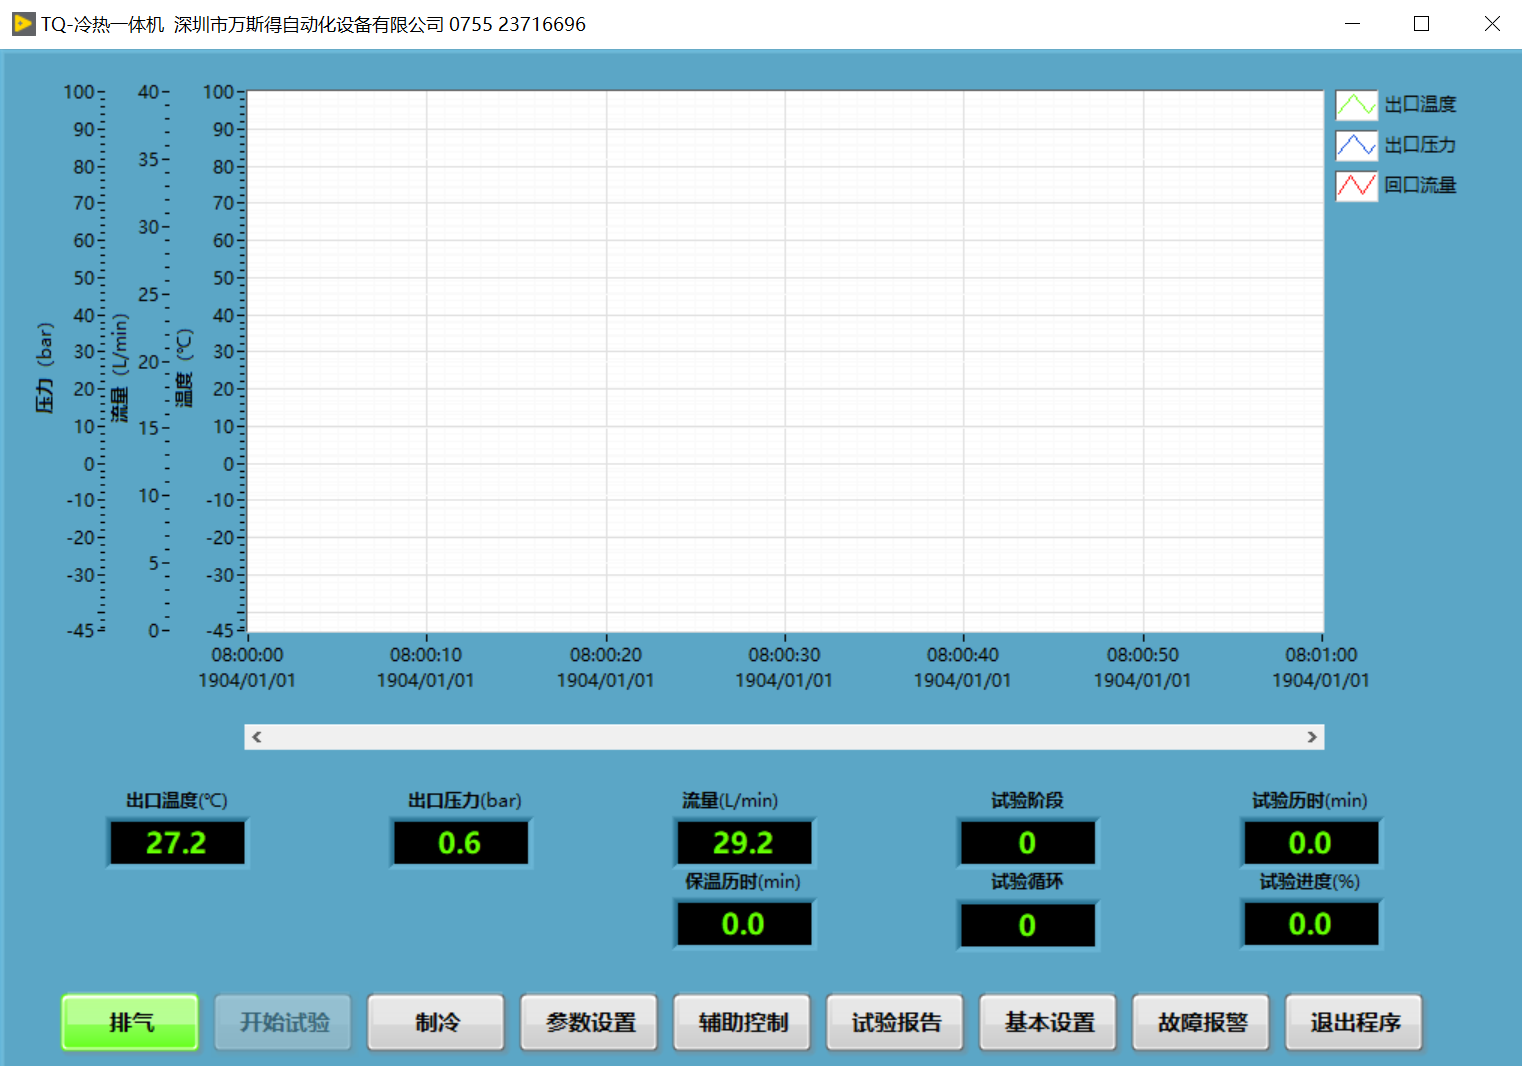Select the 出口温度 value display field
This screenshot has height=1066, width=1522.
pos(177,843)
